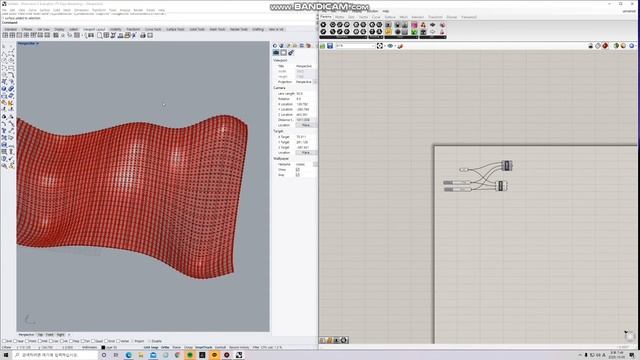Click the first Grasshopper canvas widget icon bottom-left

pyautogui.click(x=322, y=340)
